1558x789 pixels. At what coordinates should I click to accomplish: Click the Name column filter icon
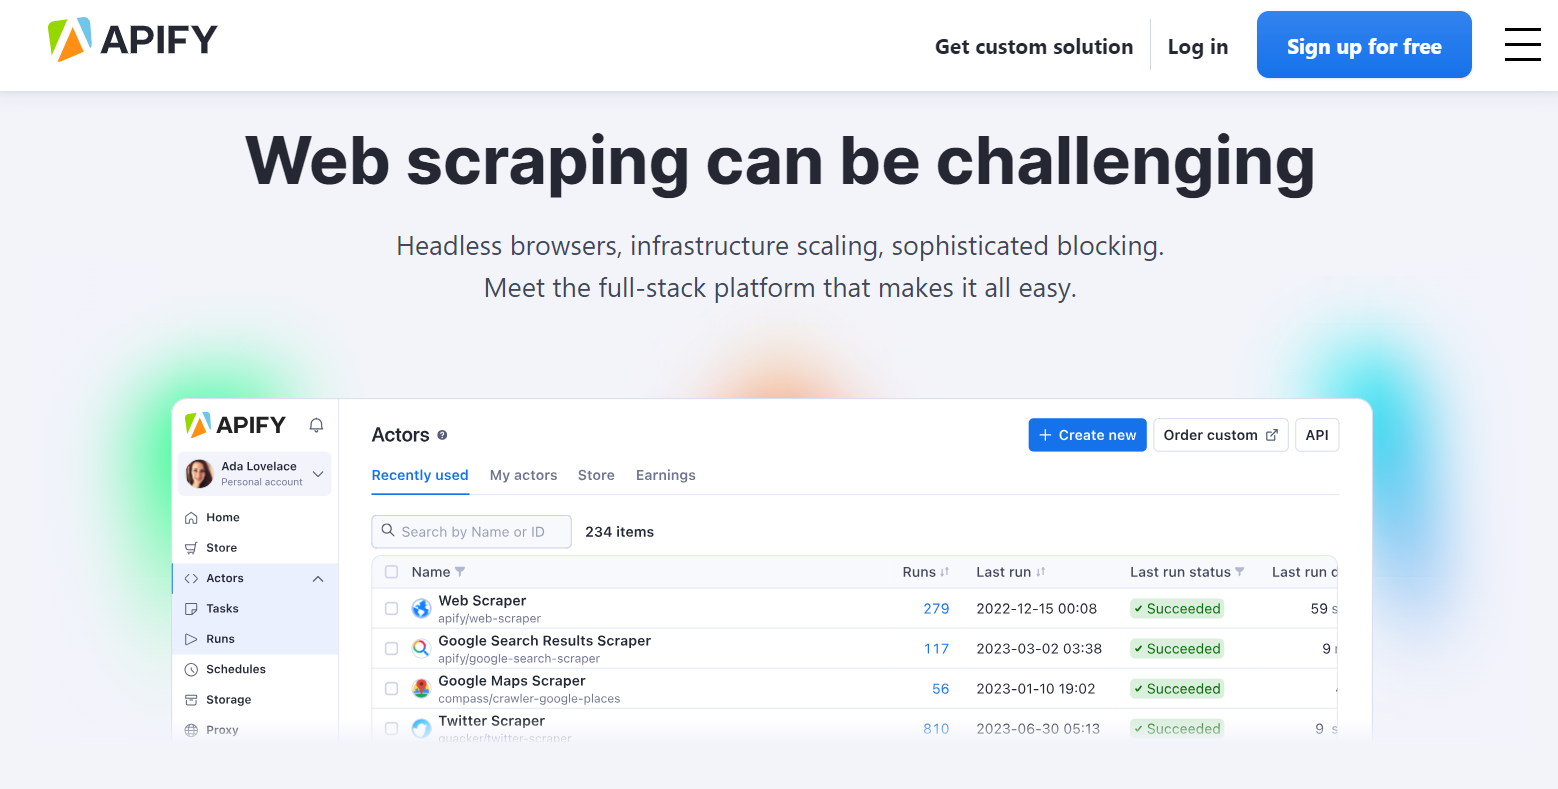click(460, 572)
